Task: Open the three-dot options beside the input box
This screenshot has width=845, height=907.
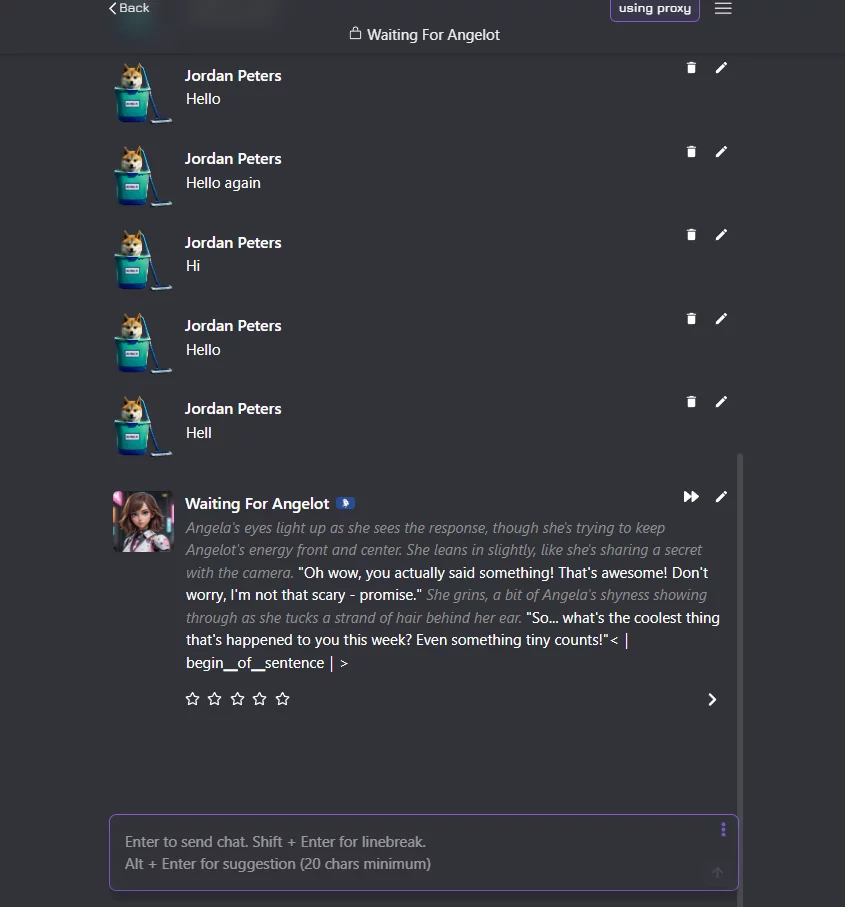Action: pos(723,829)
